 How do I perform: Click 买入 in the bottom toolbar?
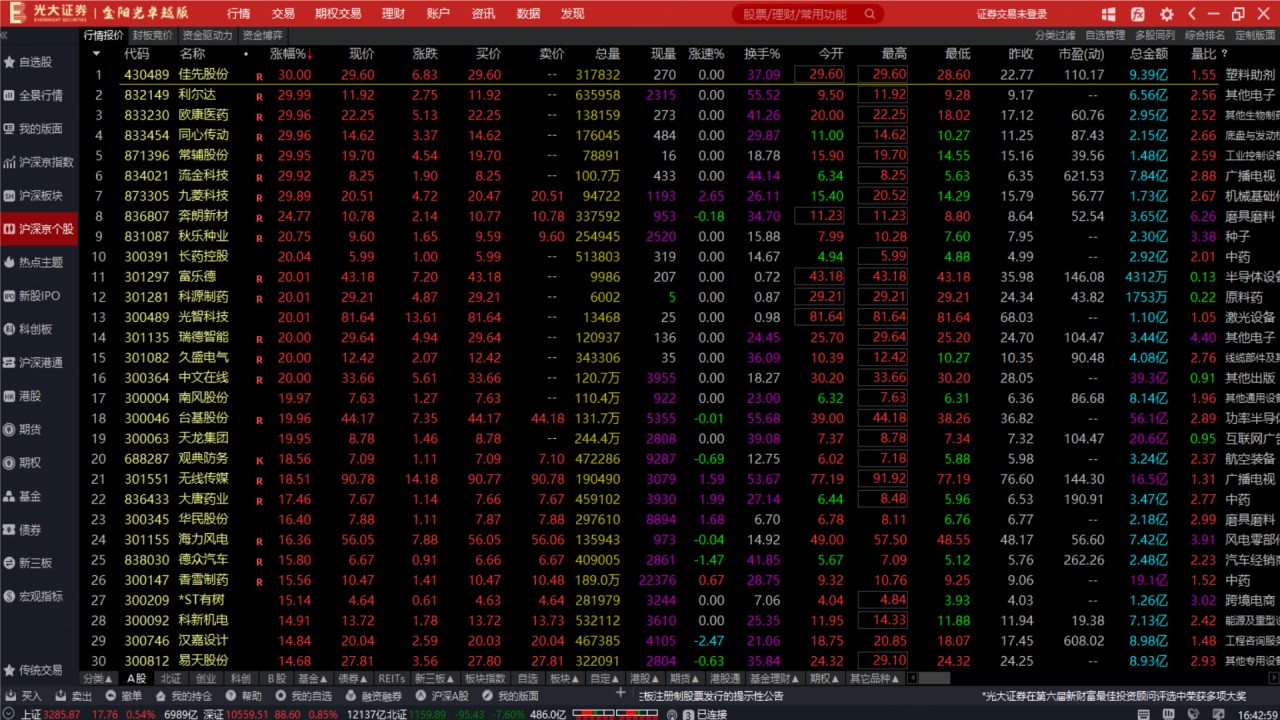point(23,696)
